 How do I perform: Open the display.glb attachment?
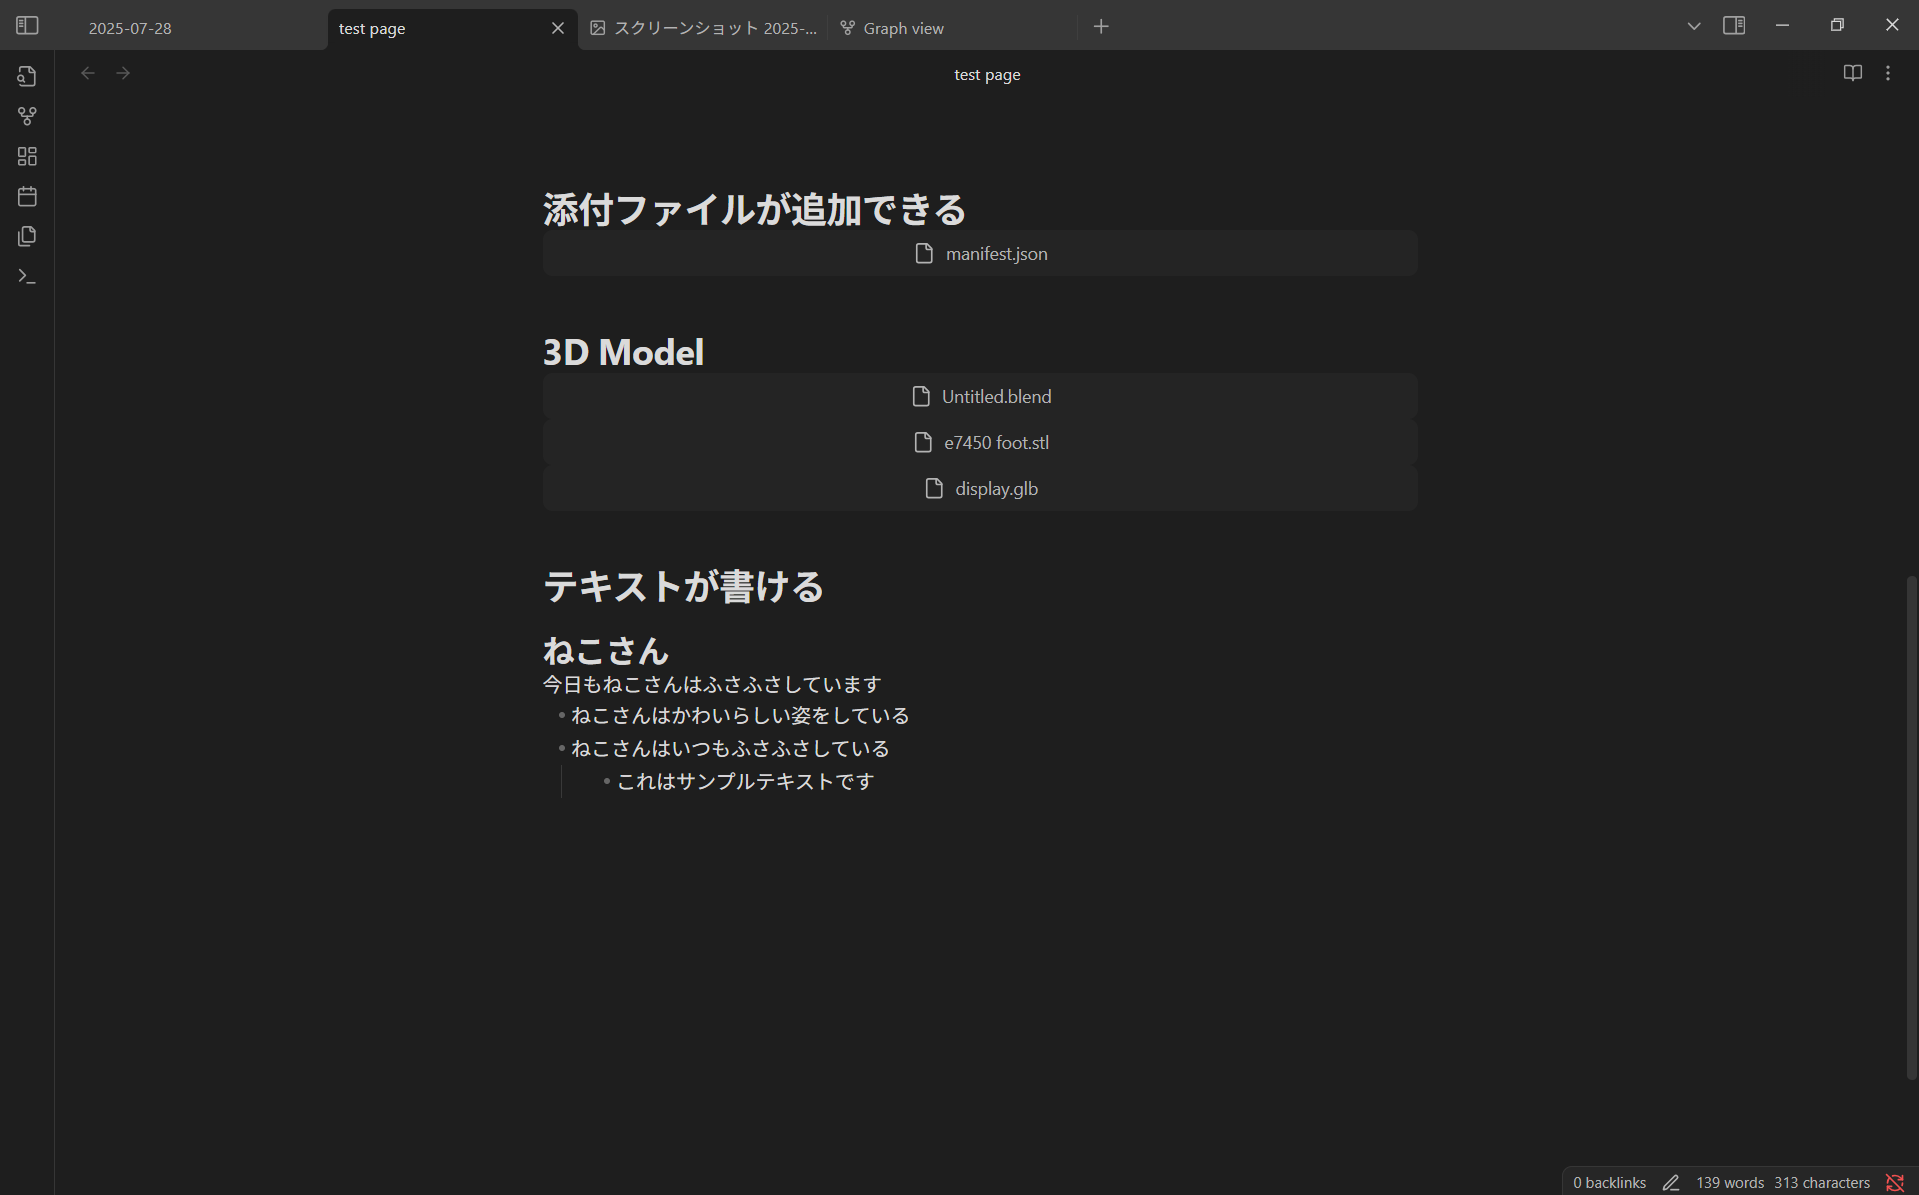tap(980, 489)
